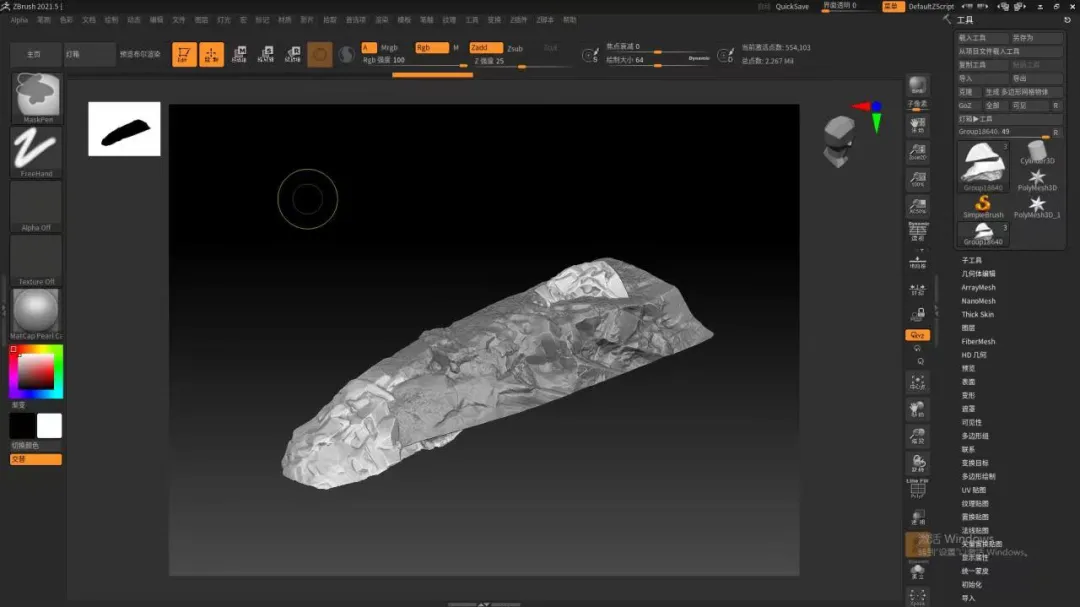Screen dimensions: 1080x607
Task: Open the Z插件 menu
Action: pyautogui.click(x=518, y=20)
